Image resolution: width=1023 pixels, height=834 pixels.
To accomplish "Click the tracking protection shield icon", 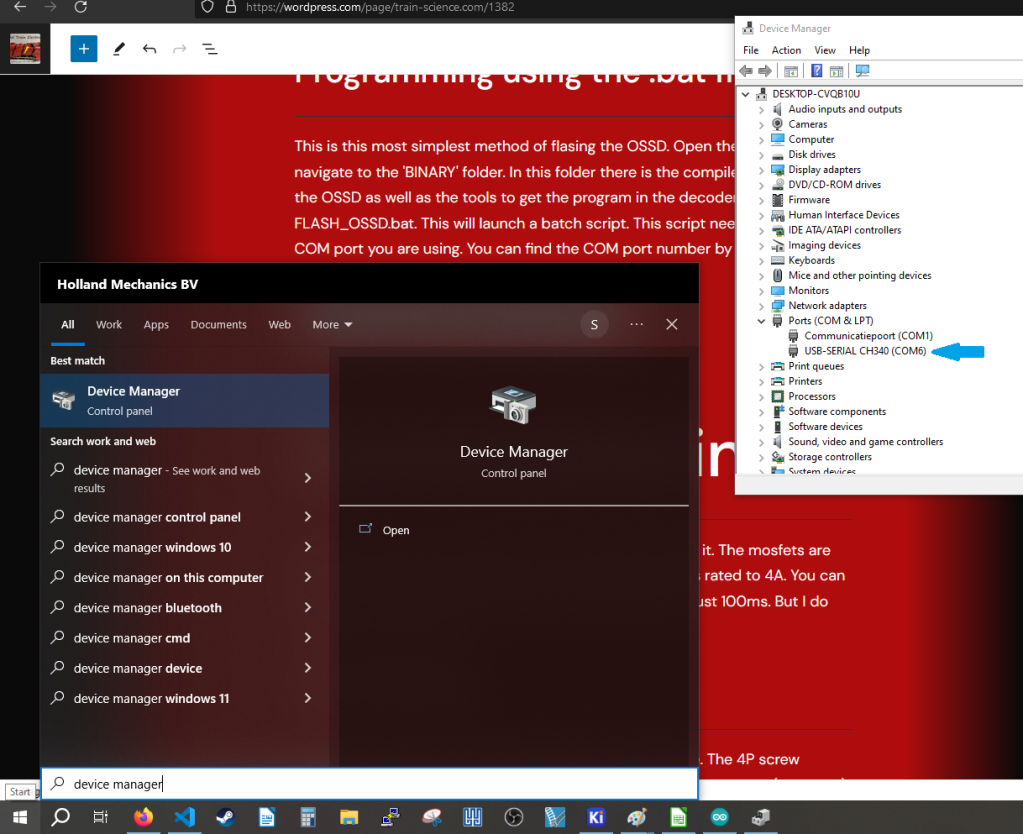I will [206, 8].
